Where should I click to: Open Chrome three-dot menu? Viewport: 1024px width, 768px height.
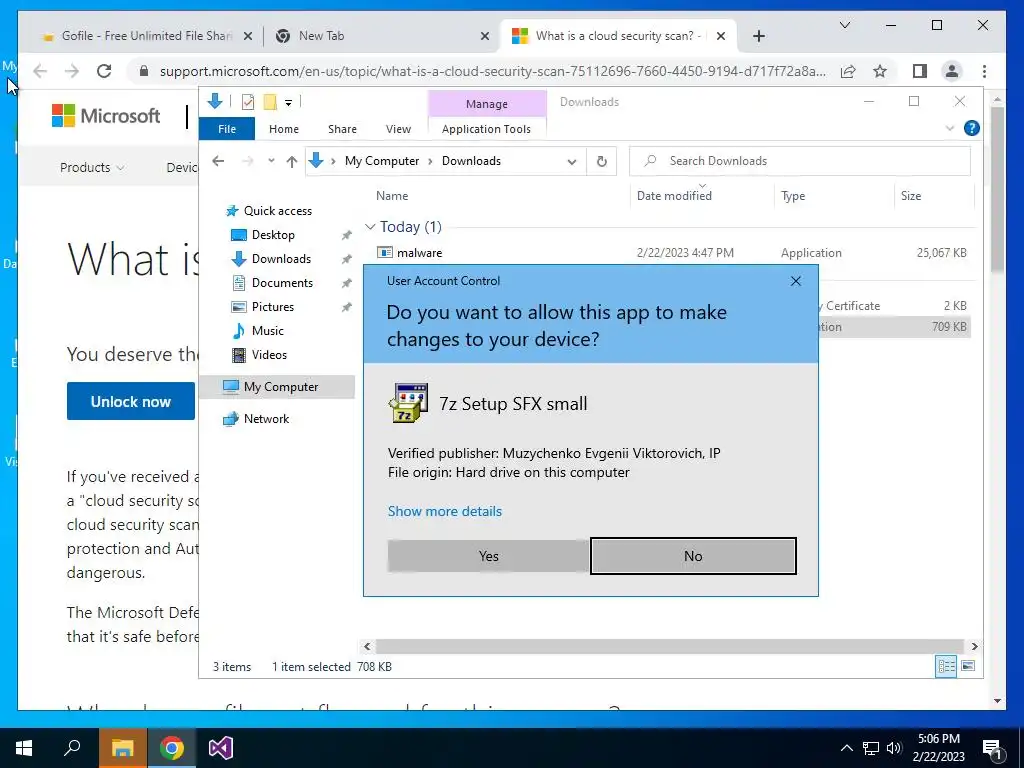coord(984,71)
